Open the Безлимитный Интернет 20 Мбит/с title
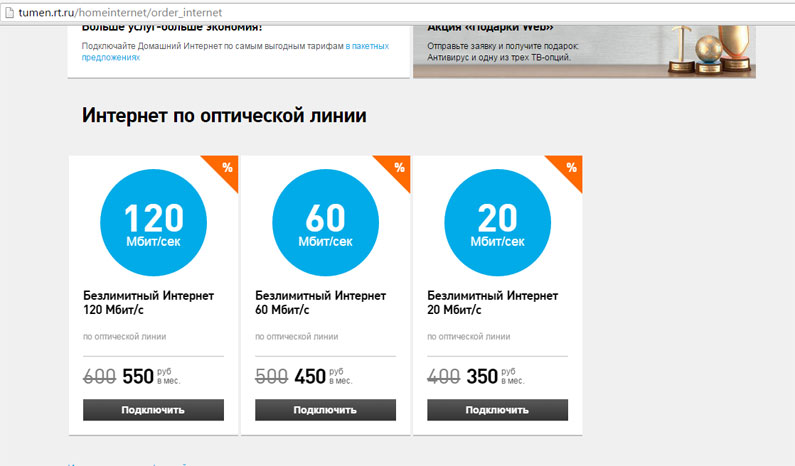Viewport: 795px width, 466px height. (x=492, y=303)
